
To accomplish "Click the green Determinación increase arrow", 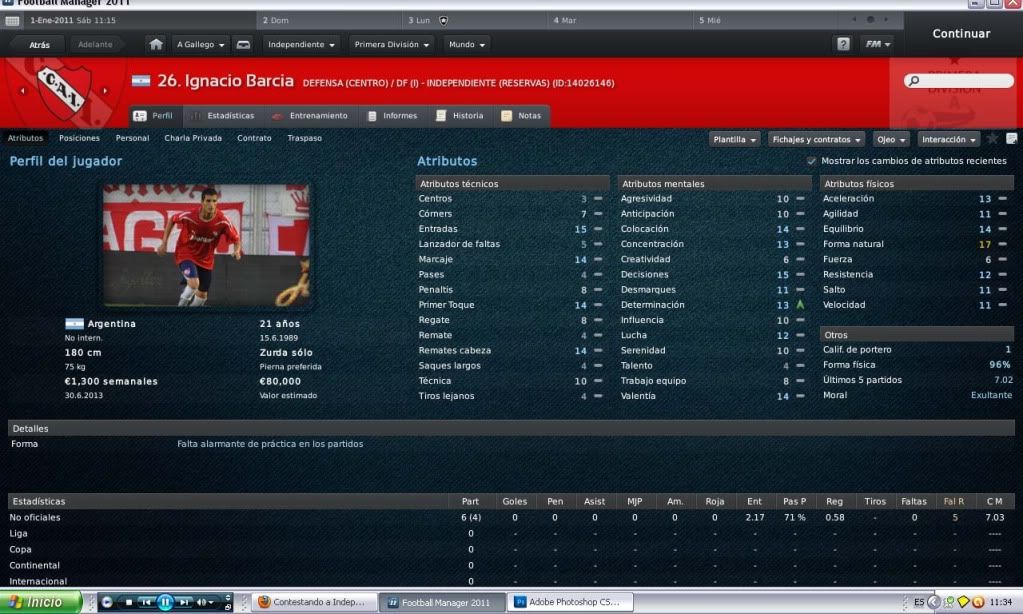I will point(800,305).
